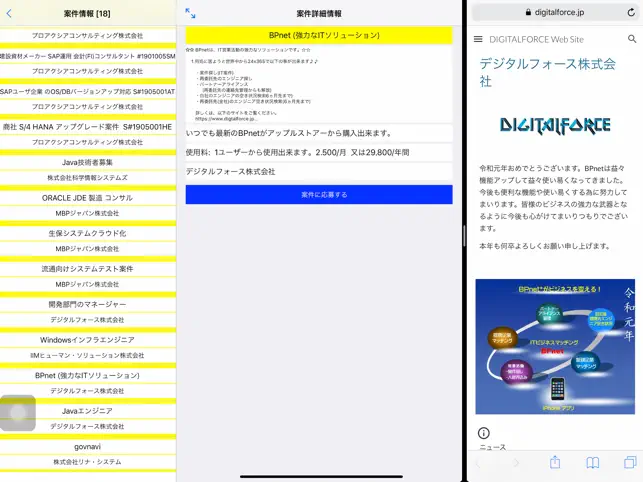
Task: Tap the info circle icon above ニュース
Action: (483, 433)
